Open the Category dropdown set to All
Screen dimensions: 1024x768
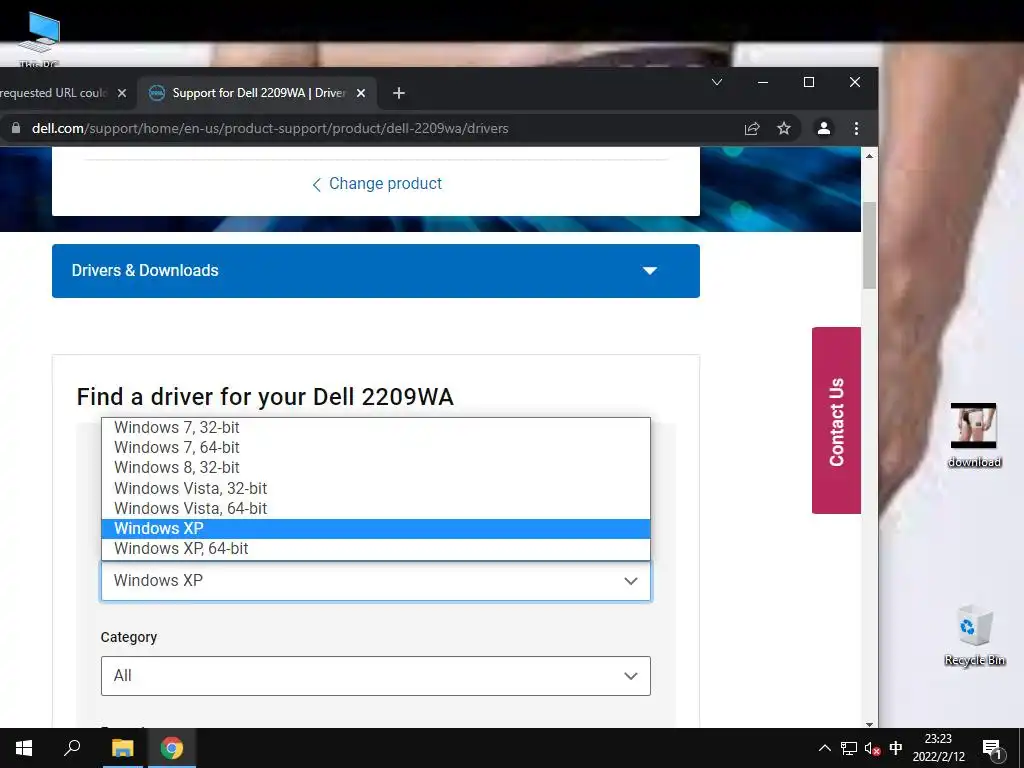(376, 676)
